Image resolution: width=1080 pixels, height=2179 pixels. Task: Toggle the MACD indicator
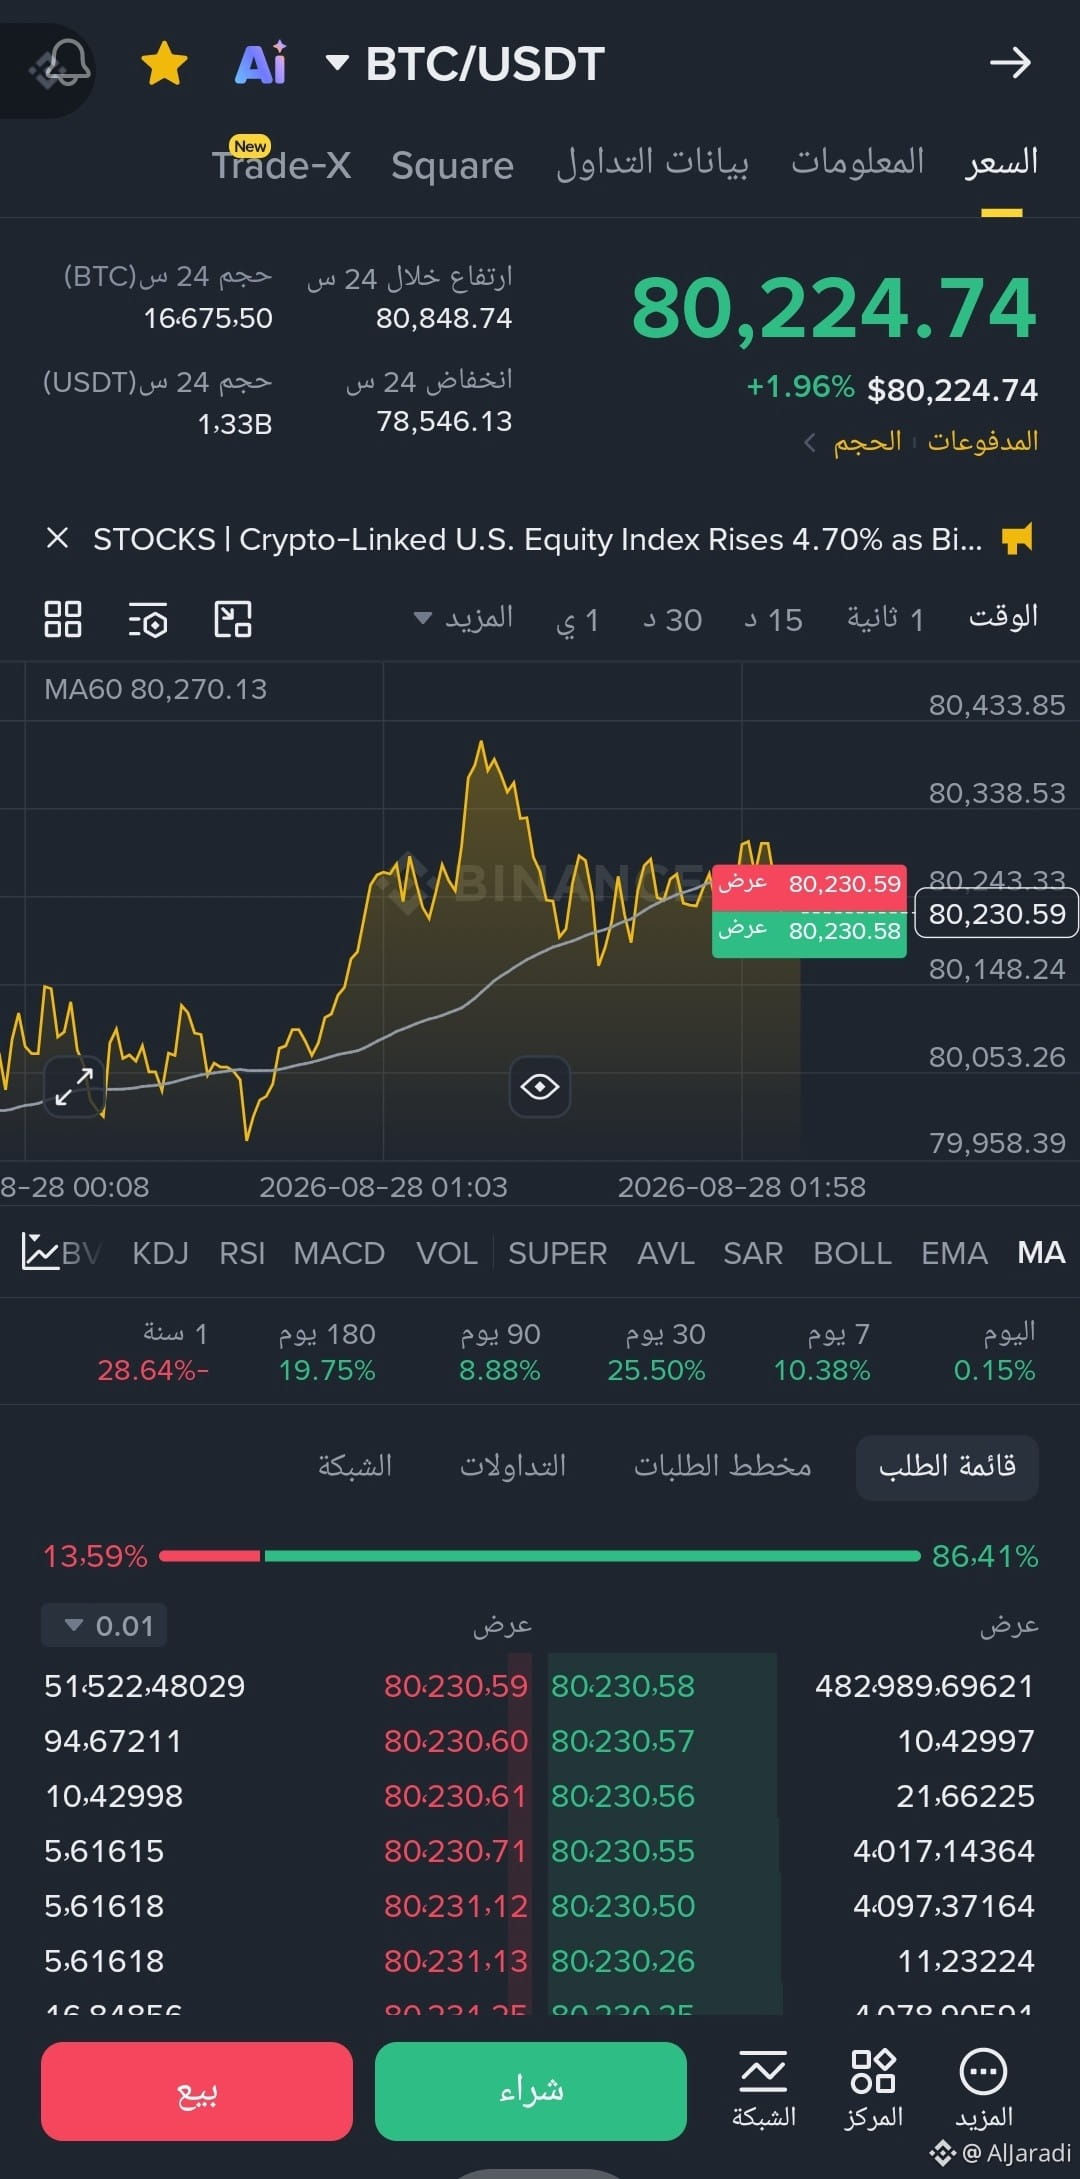point(339,1253)
